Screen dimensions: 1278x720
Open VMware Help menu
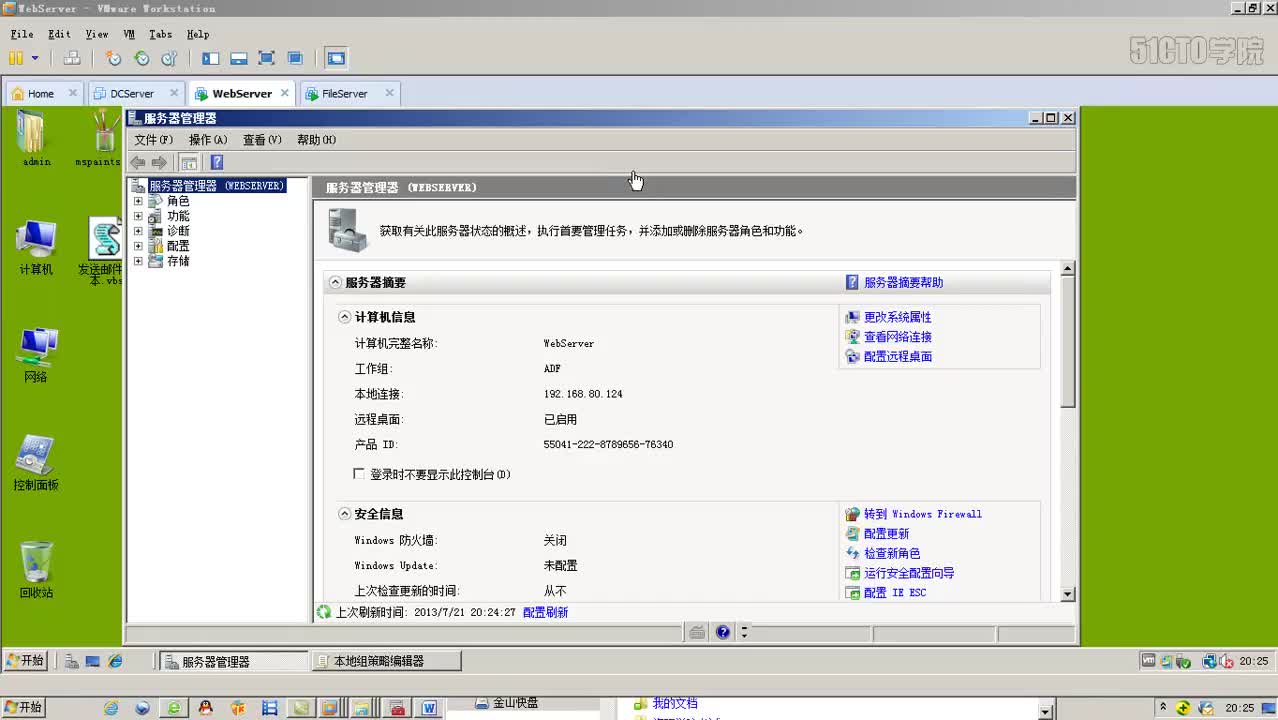tap(198, 34)
